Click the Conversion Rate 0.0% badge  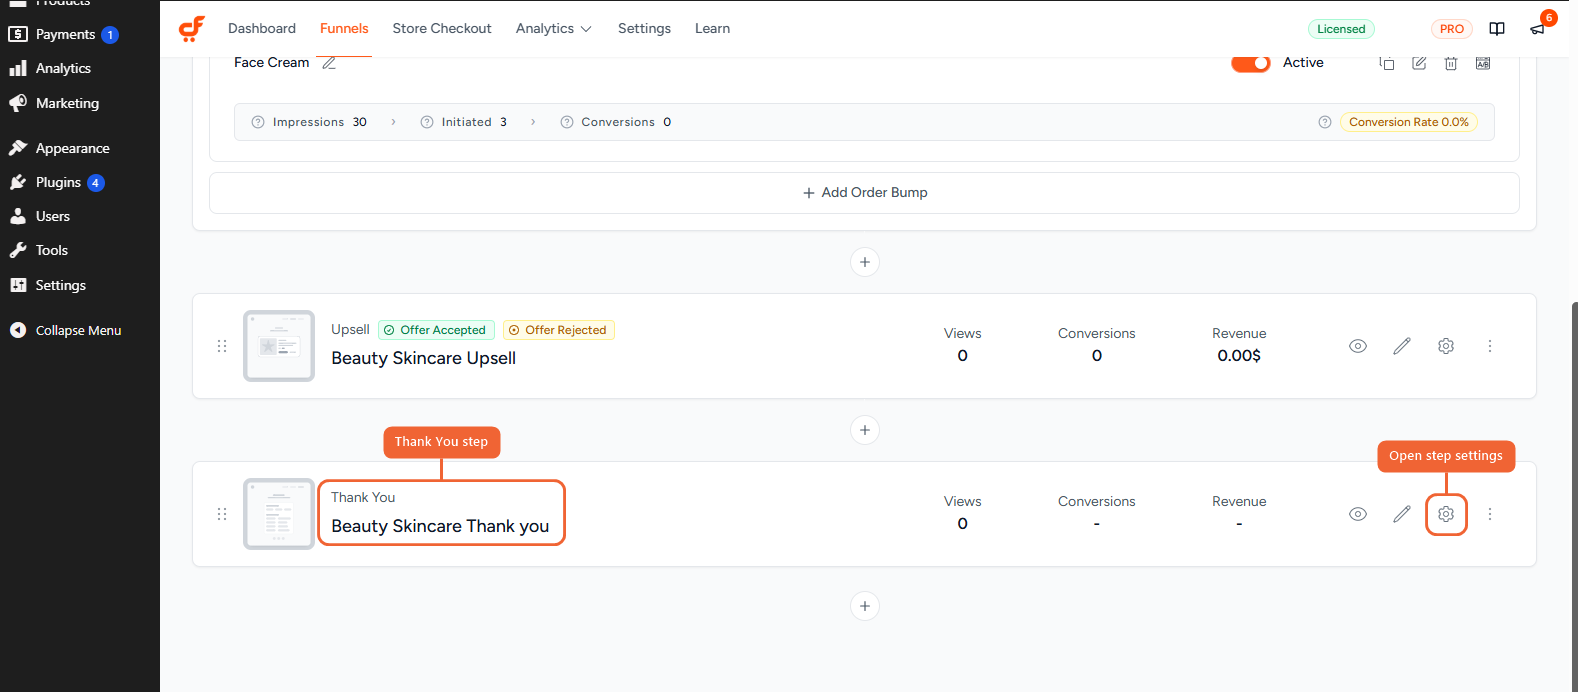pos(1409,122)
